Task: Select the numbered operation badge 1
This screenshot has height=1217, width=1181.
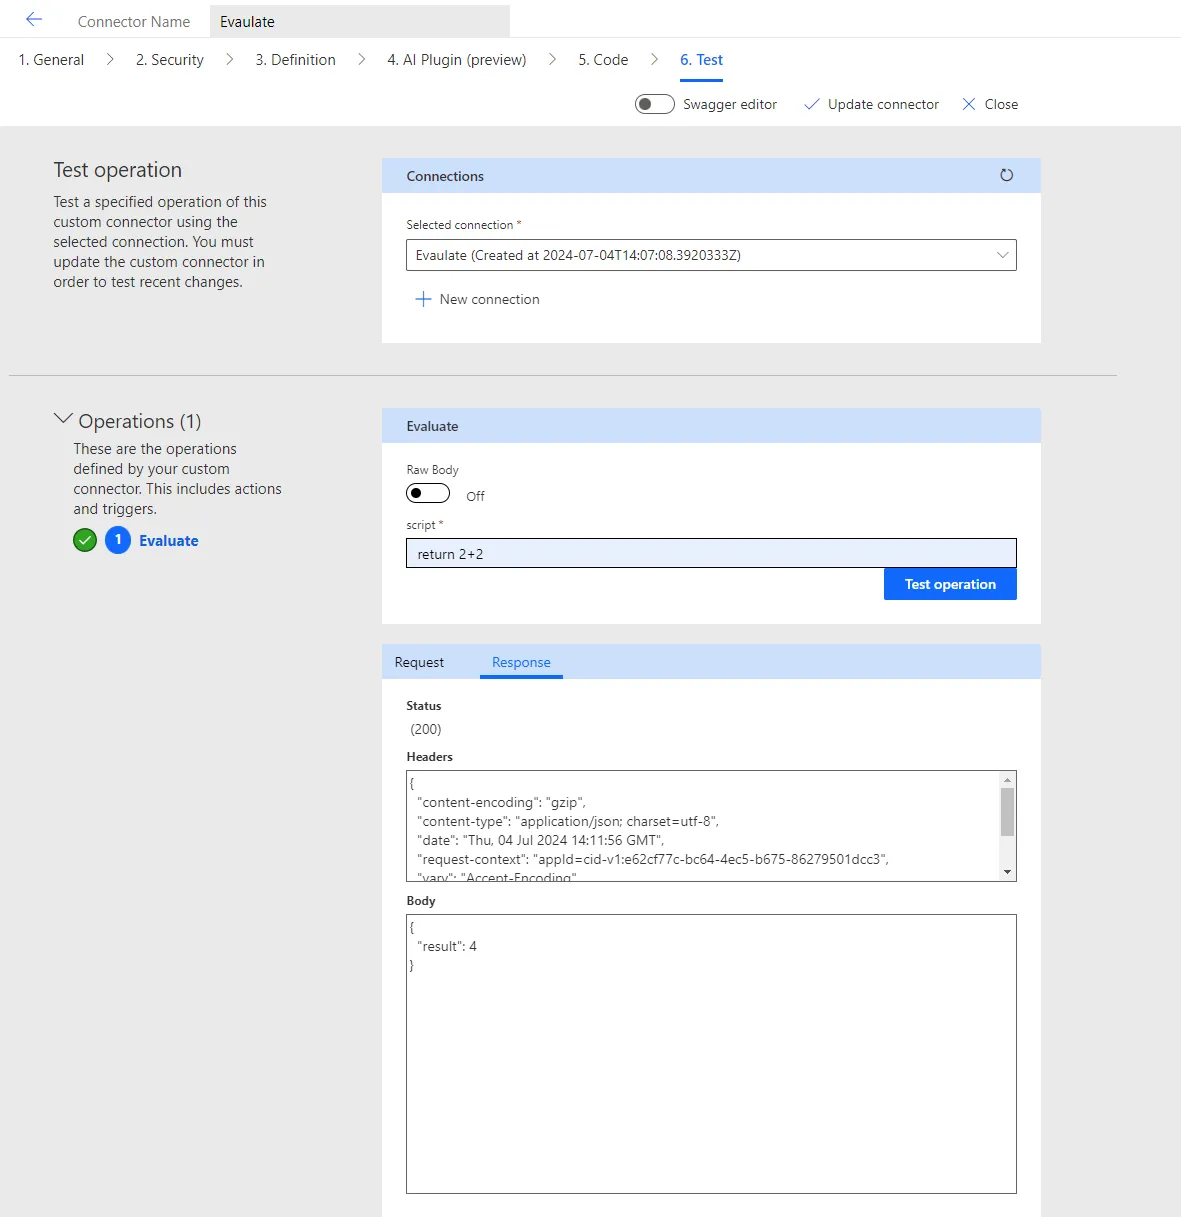Action: click(118, 541)
